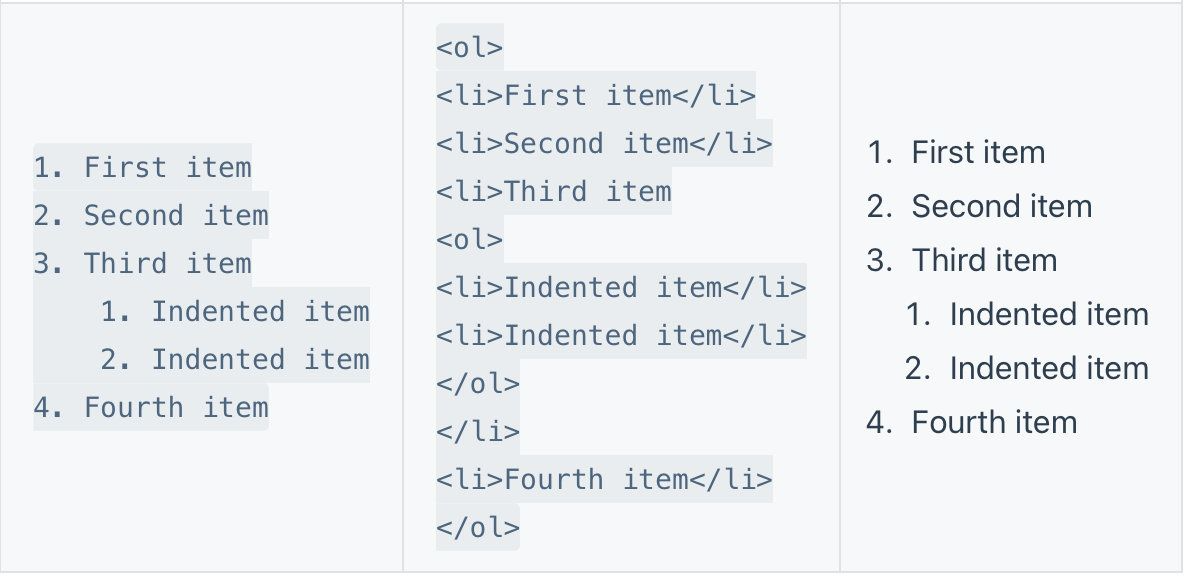The width and height of the screenshot is (1186, 578).
Task: Click the final </ol> tag at bottom of code
Action: point(477,528)
